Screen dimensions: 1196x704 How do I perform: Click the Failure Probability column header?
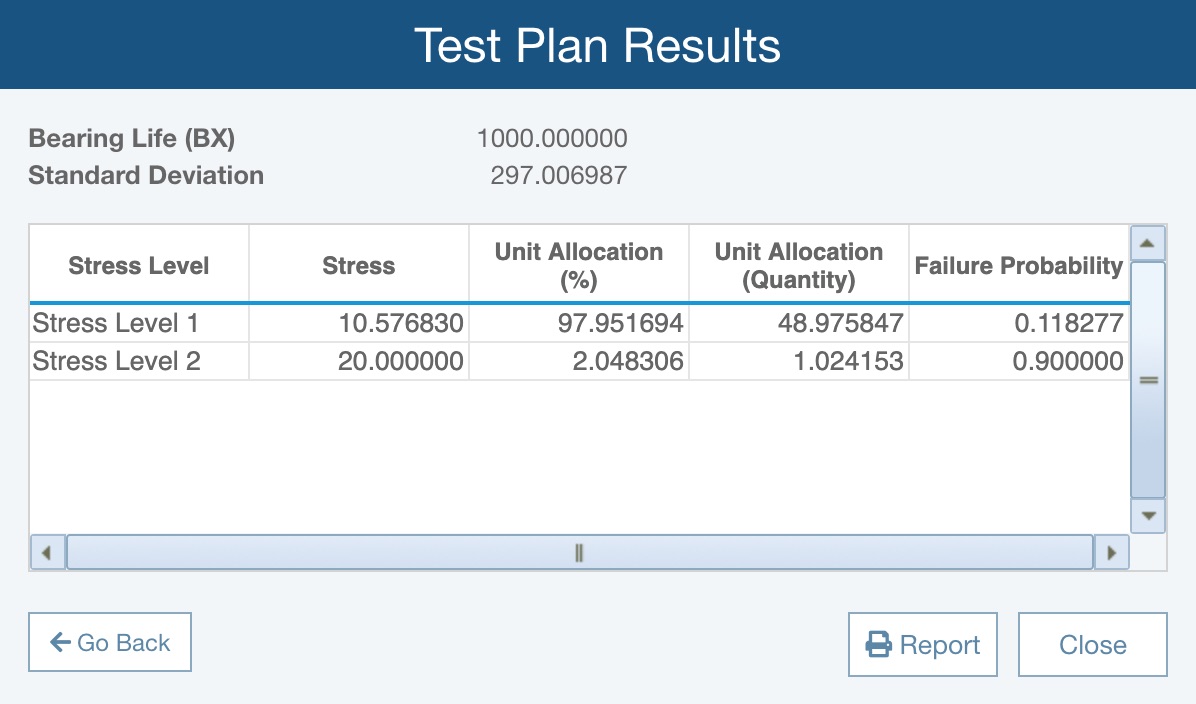tap(1018, 266)
